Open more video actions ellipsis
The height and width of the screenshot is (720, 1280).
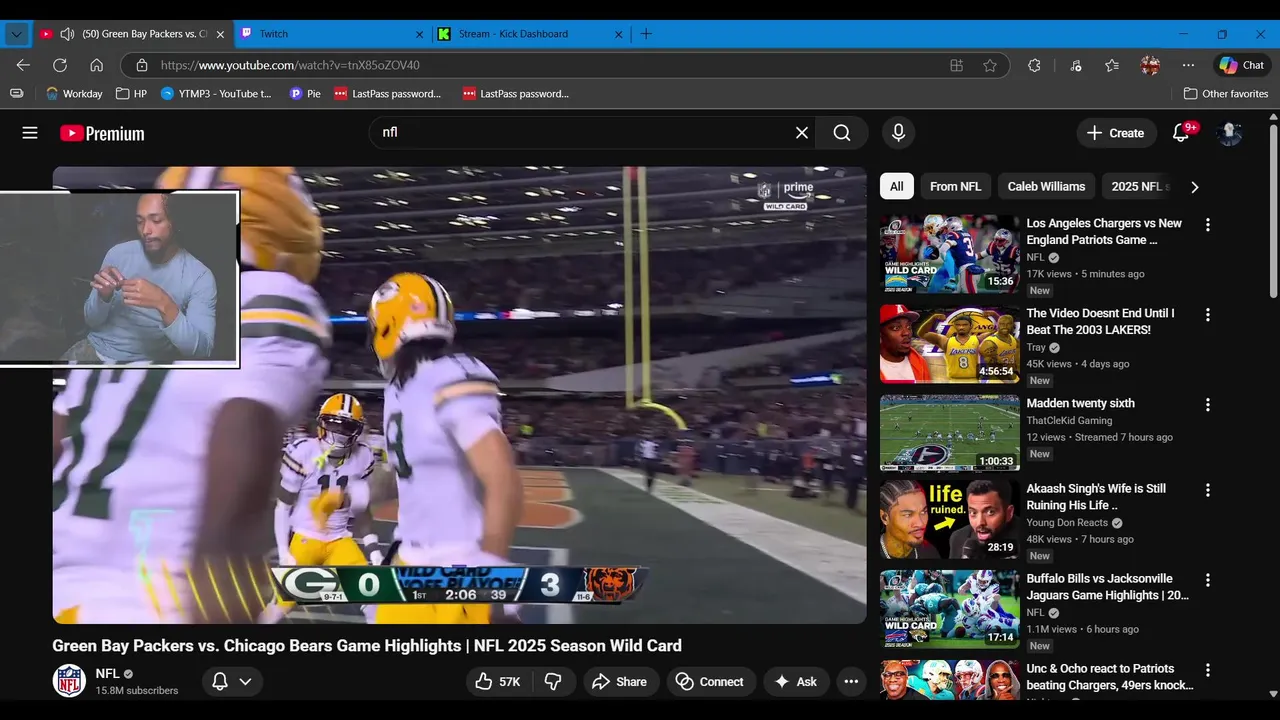[851, 681]
